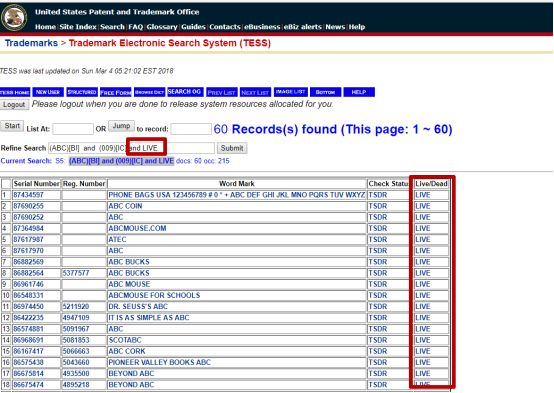This screenshot has height=393, width=554.
Task: Open registration number 4947109
Action: (76, 318)
